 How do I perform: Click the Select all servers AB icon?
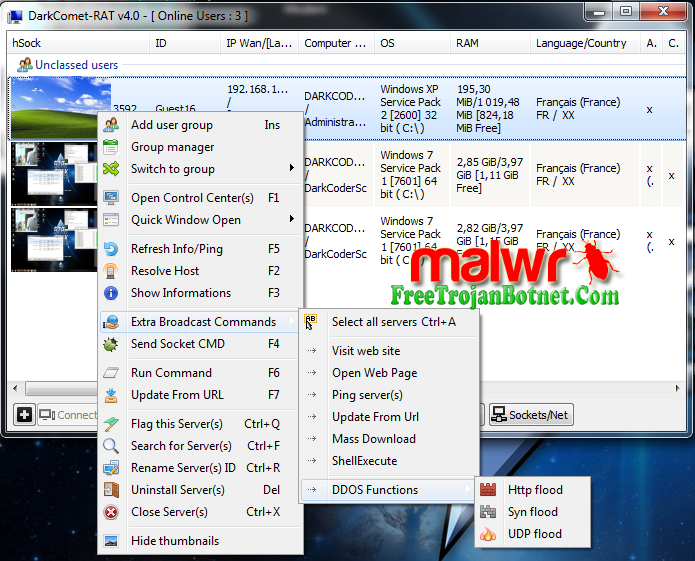pyautogui.click(x=311, y=321)
